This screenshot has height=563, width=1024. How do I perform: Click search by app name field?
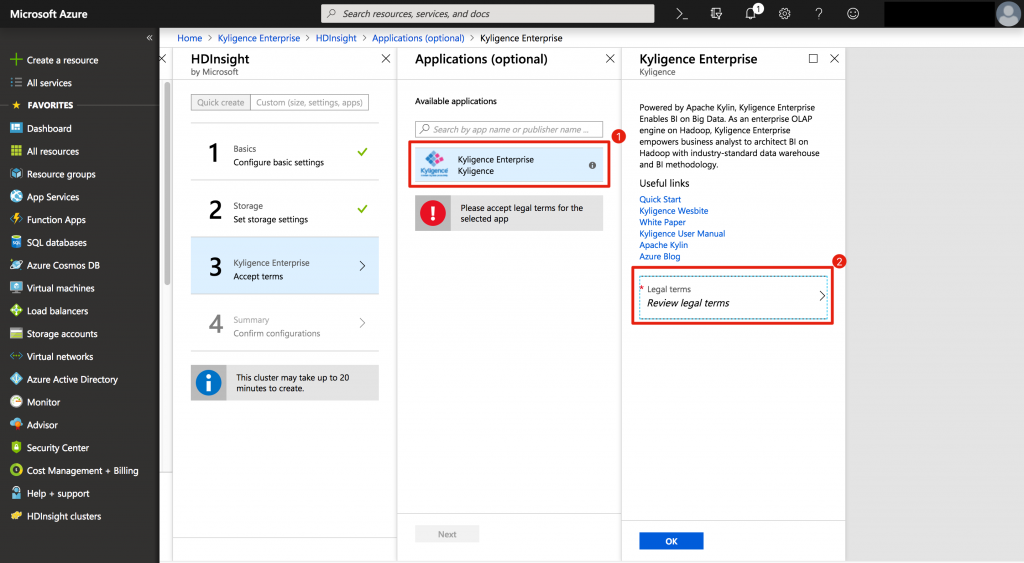pos(509,129)
